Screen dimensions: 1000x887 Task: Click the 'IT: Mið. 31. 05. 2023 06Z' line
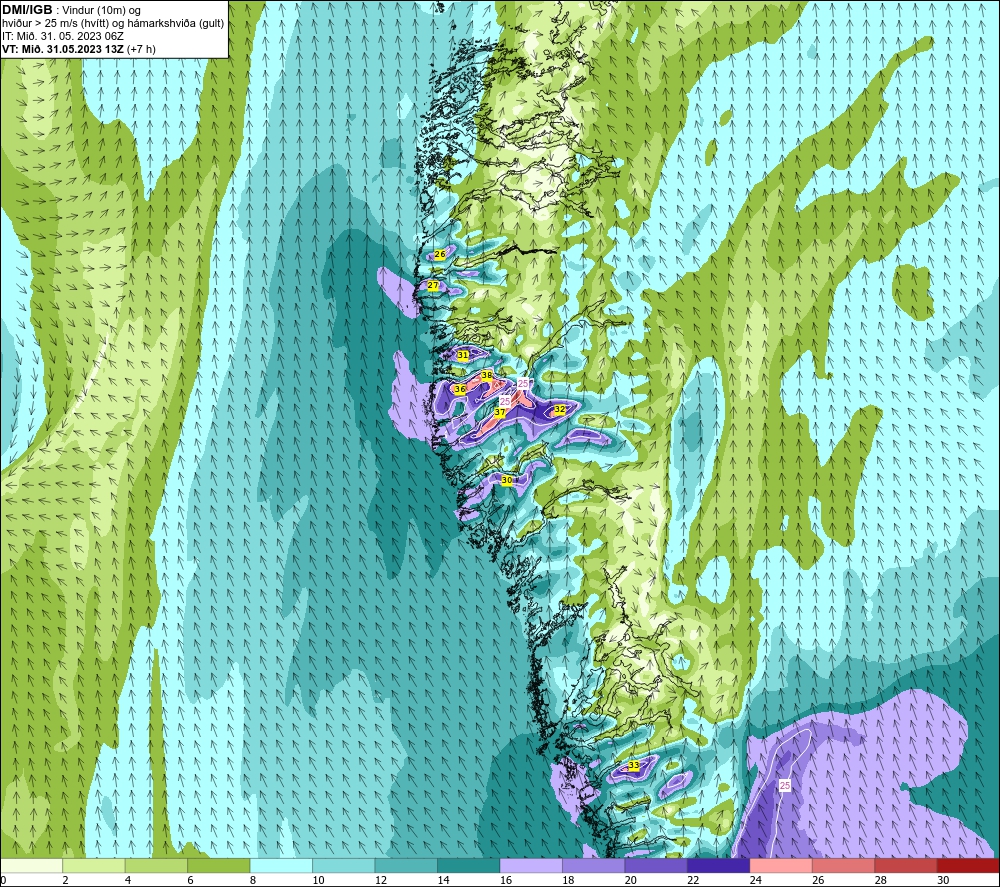(x=62, y=36)
